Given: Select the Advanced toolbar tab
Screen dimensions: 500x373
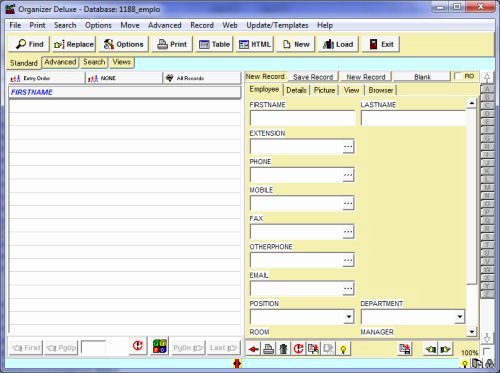Looking at the screenshot, I should pyautogui.click(x=60, y=62).
